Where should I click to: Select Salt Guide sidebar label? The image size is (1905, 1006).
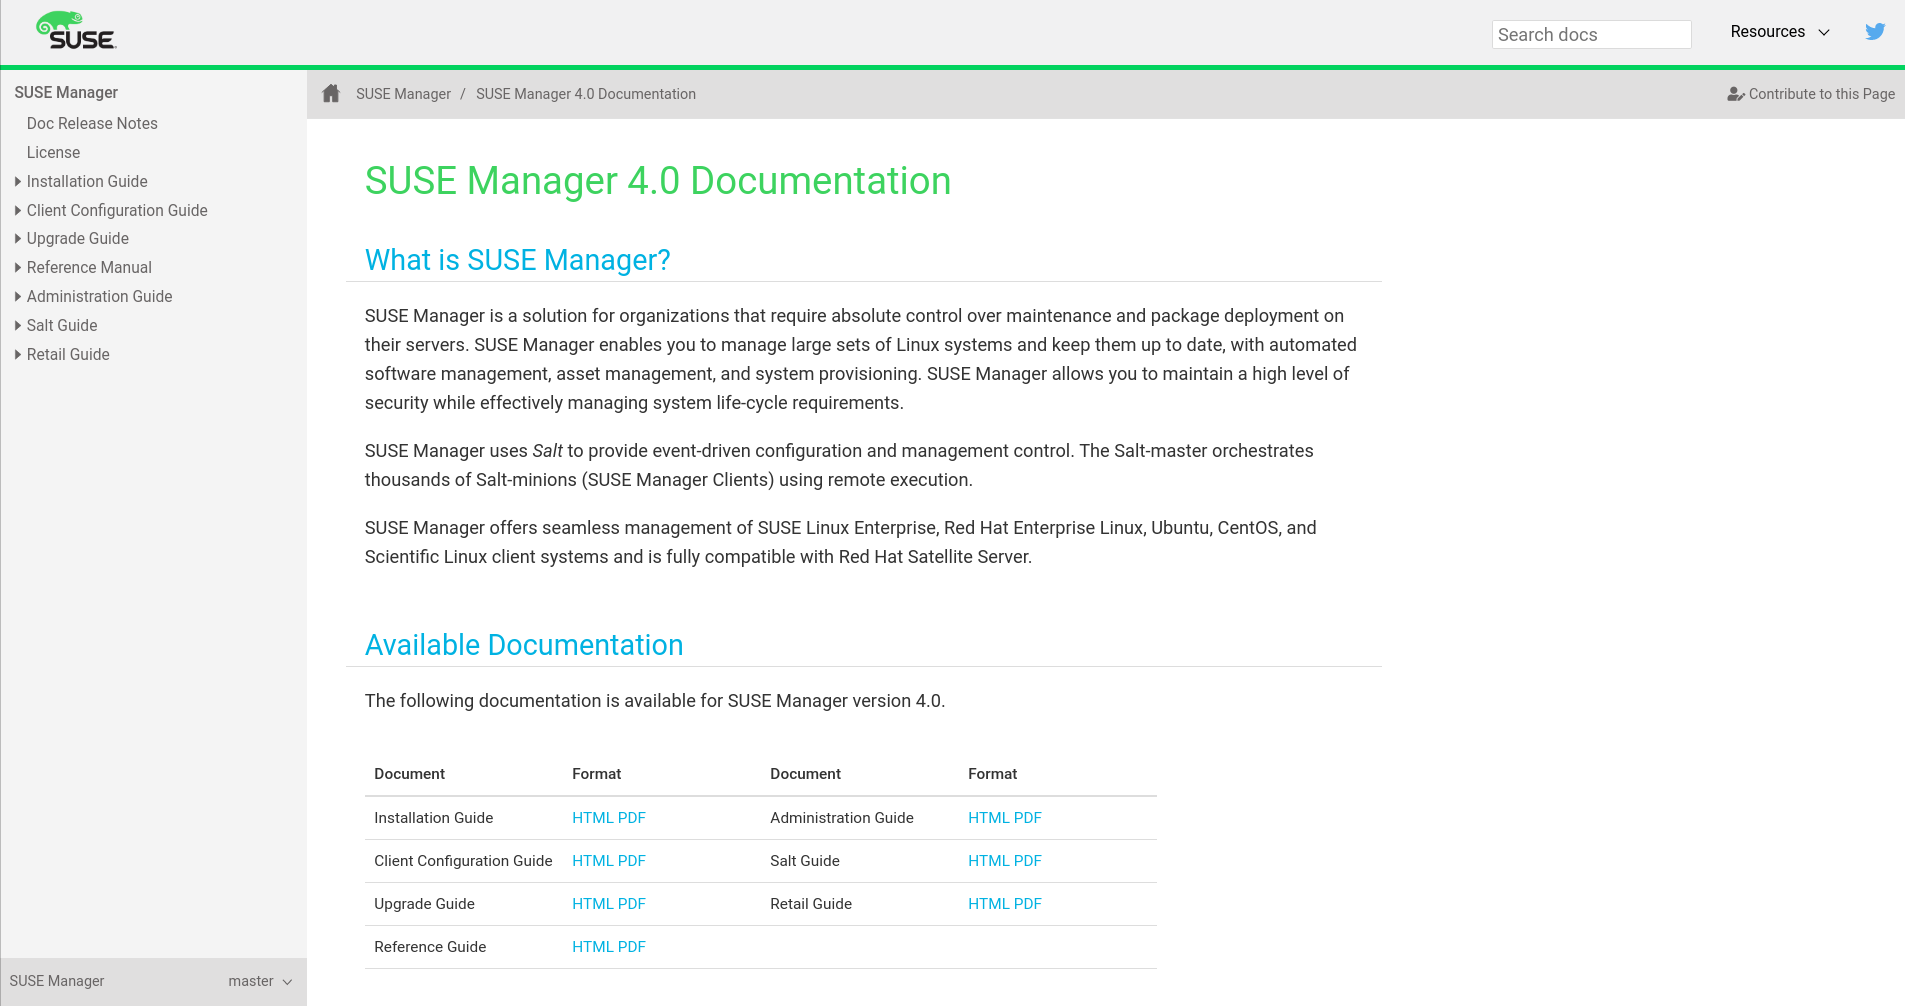[x=62, y=325]
